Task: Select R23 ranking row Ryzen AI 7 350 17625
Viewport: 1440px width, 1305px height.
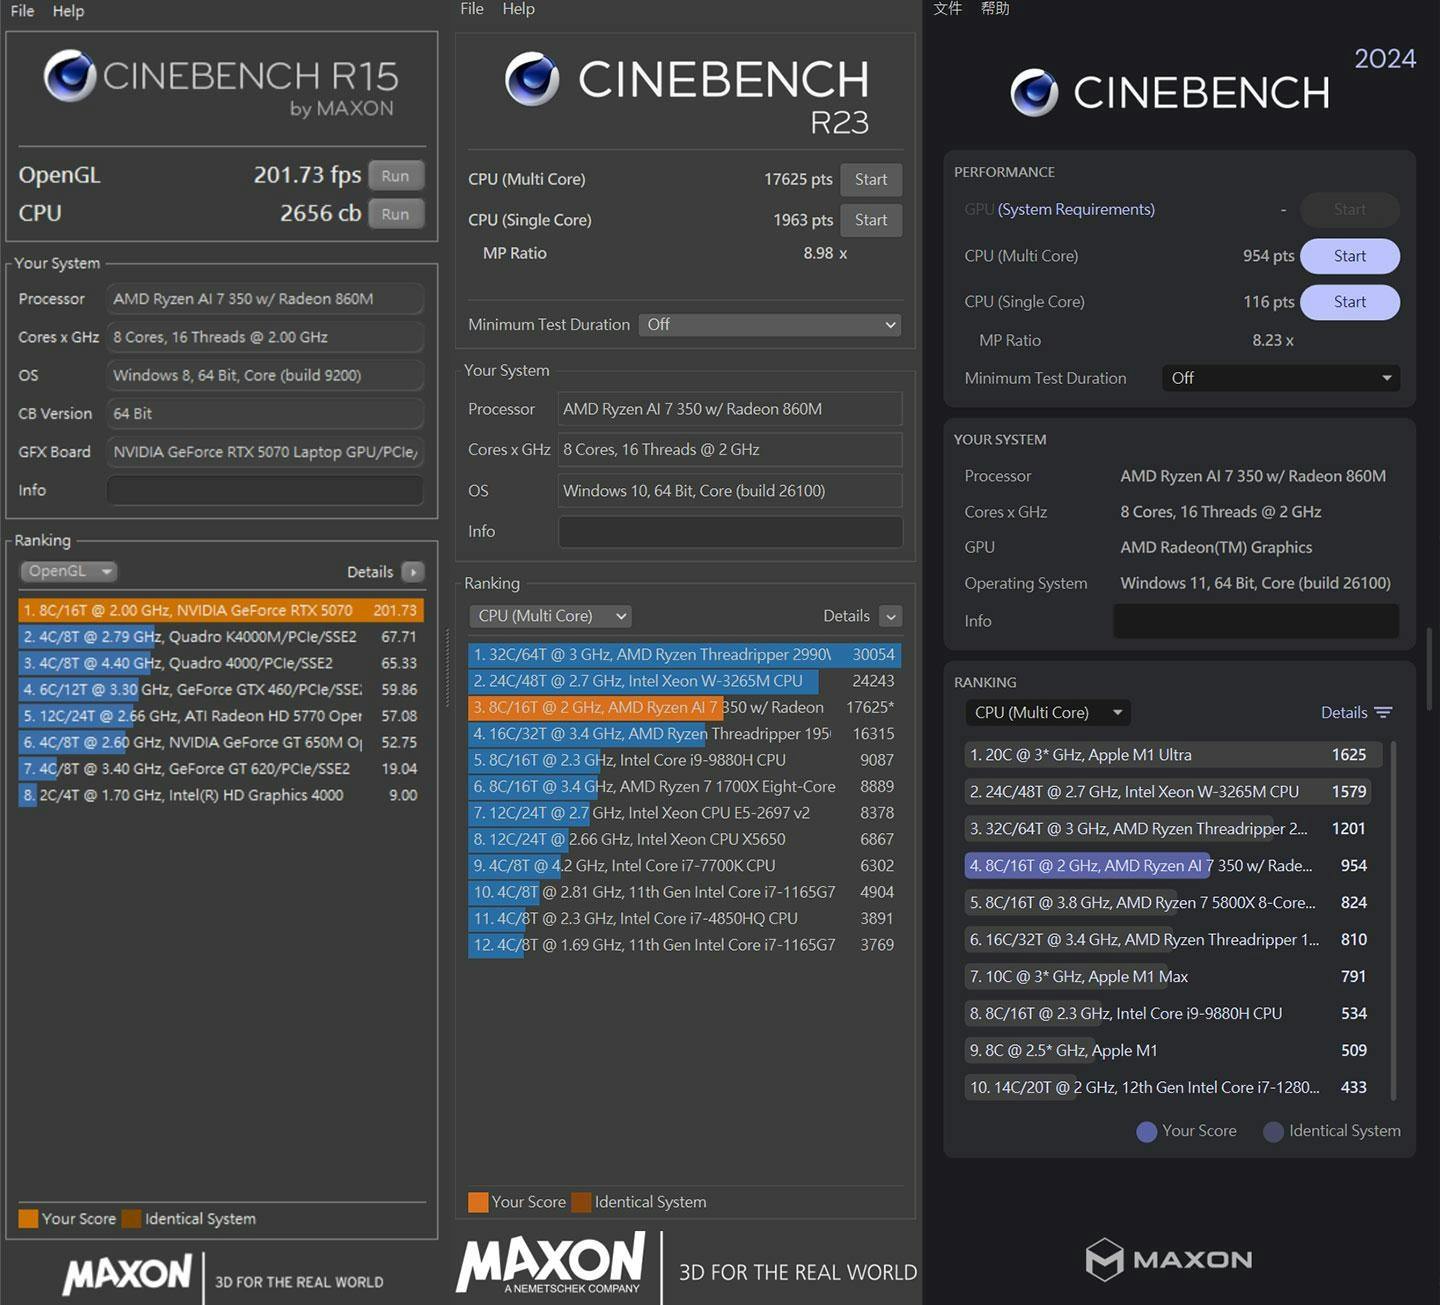Action: [685, 708]
